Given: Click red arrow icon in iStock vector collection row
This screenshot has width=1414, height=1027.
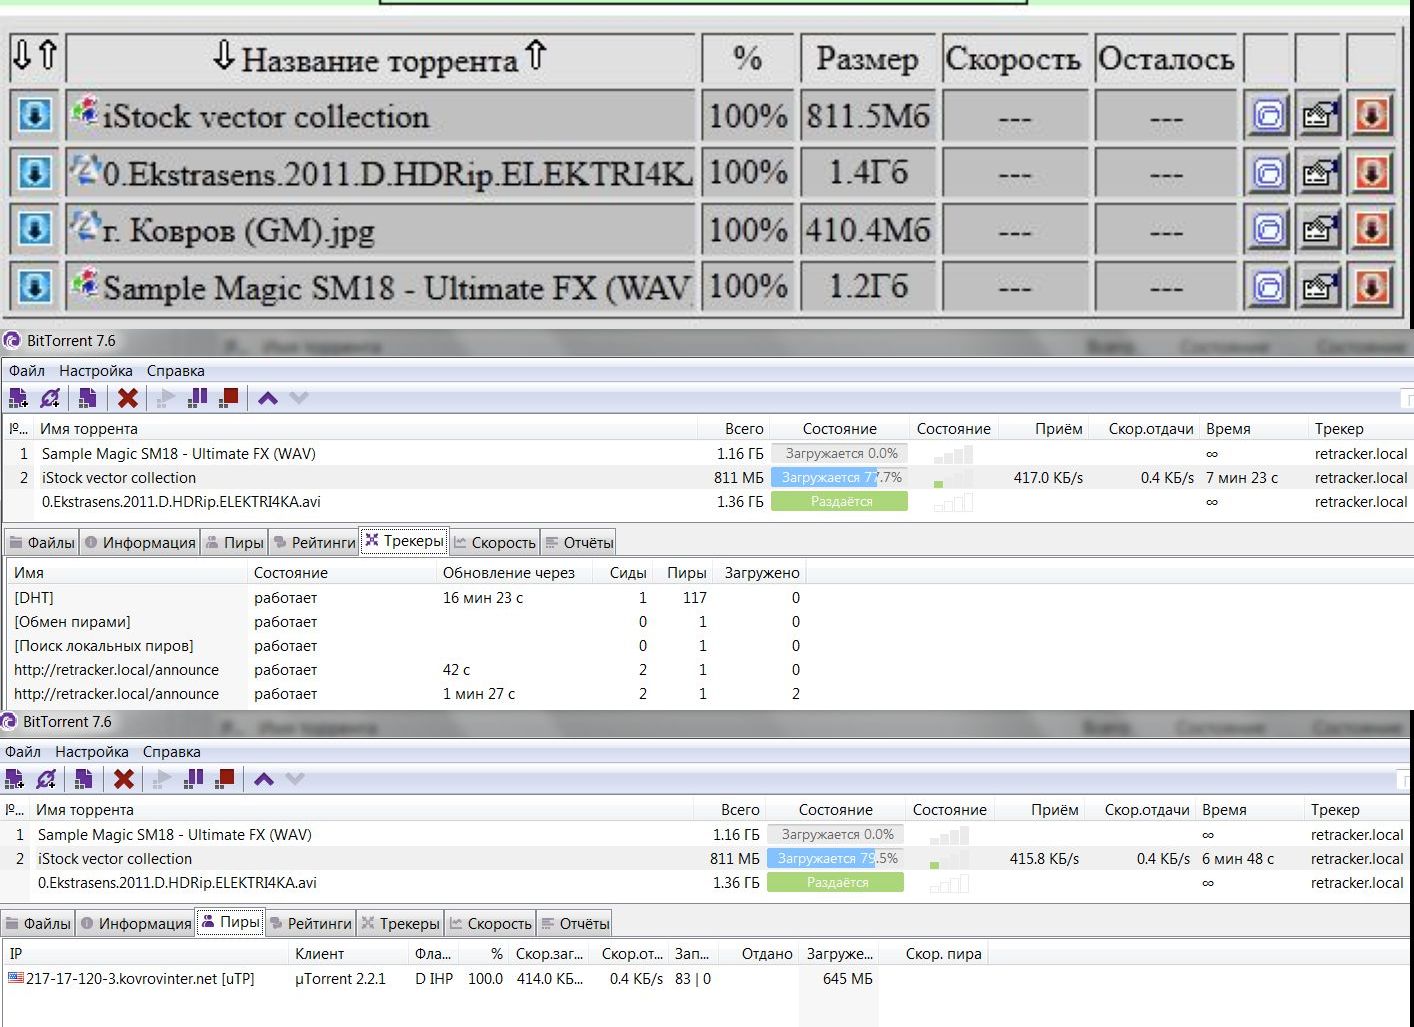Looking at the screenshot, I should (x=1371, y=116).
